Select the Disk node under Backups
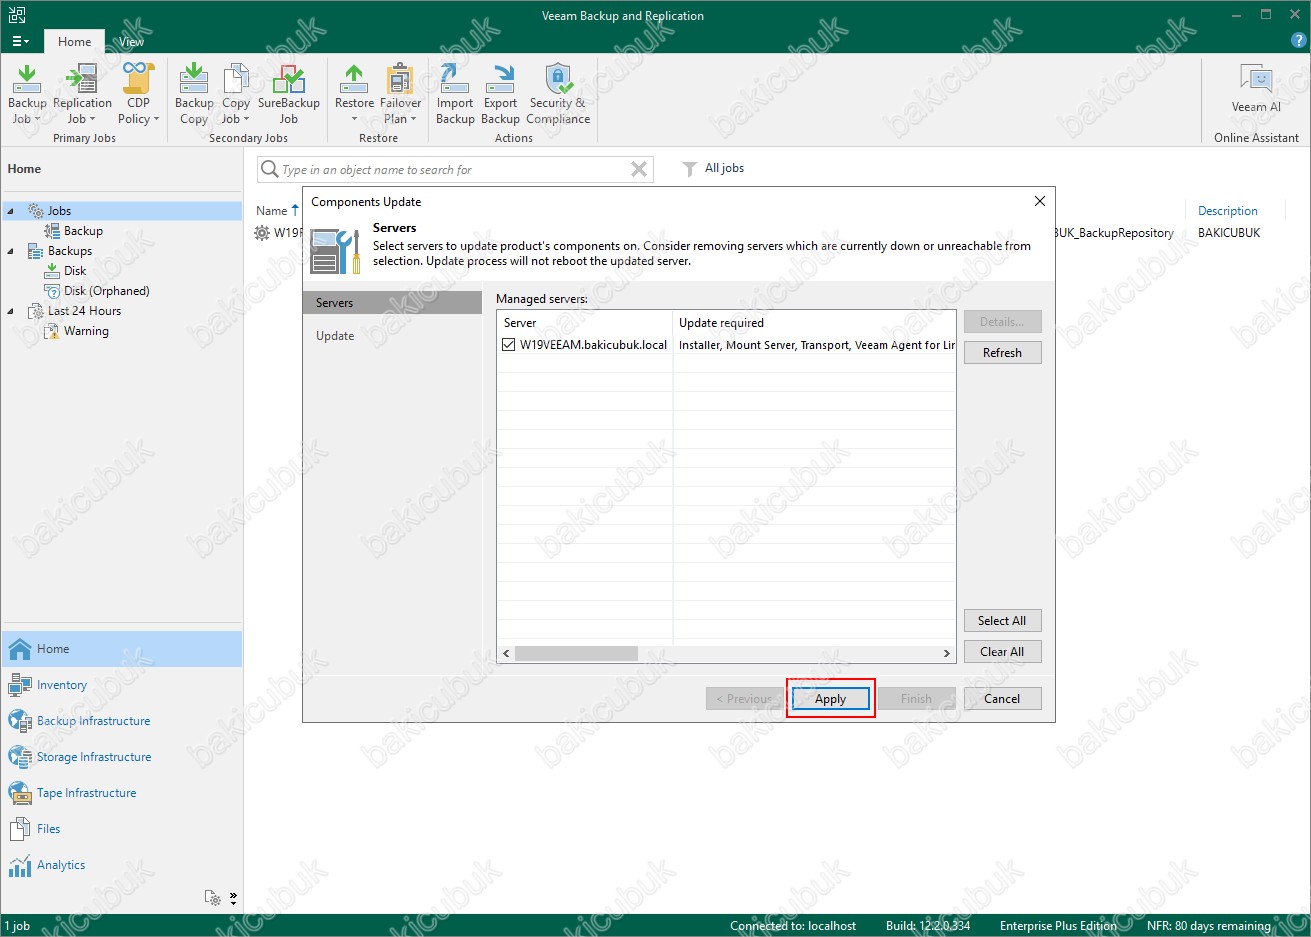The height and width of the screenshot is (937, 1311). tap(75, 271)
